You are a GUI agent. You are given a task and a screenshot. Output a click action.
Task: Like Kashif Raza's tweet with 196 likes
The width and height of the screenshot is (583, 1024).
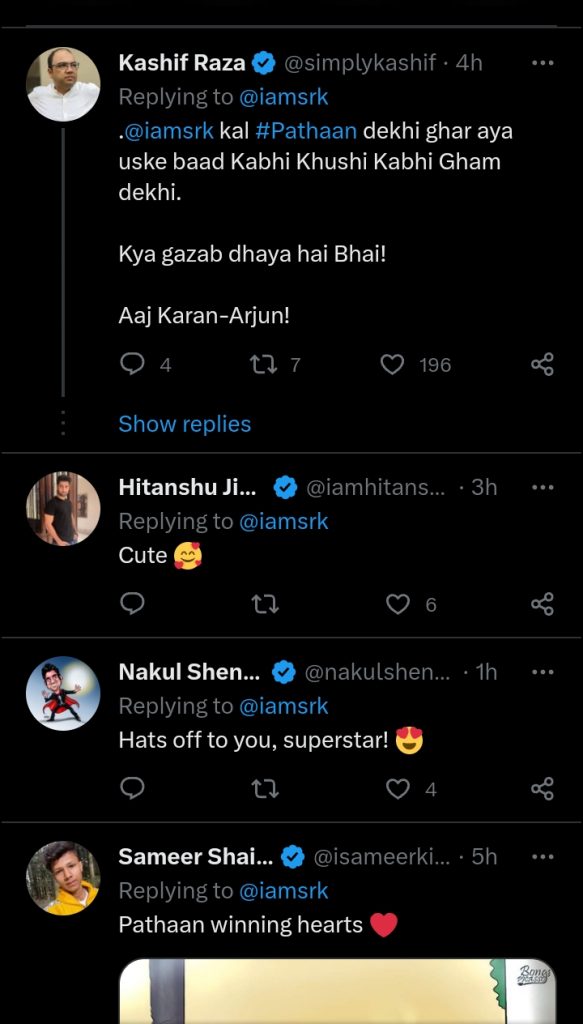tap(392, 364)
